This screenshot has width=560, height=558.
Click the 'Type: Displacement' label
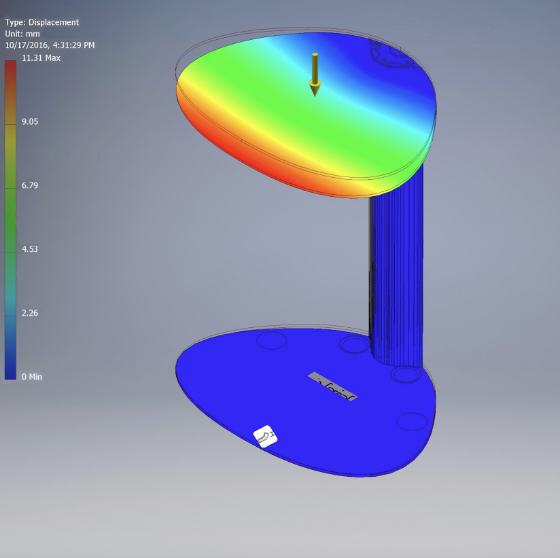point(42,22)
